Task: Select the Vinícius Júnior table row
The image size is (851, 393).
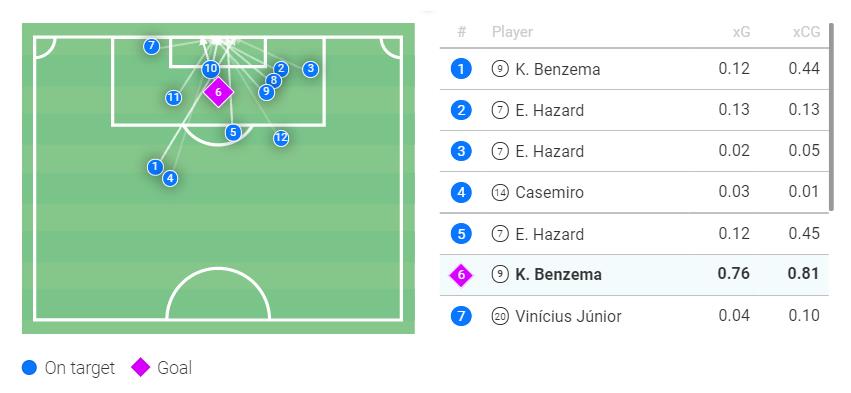Action: click(634, 316)
